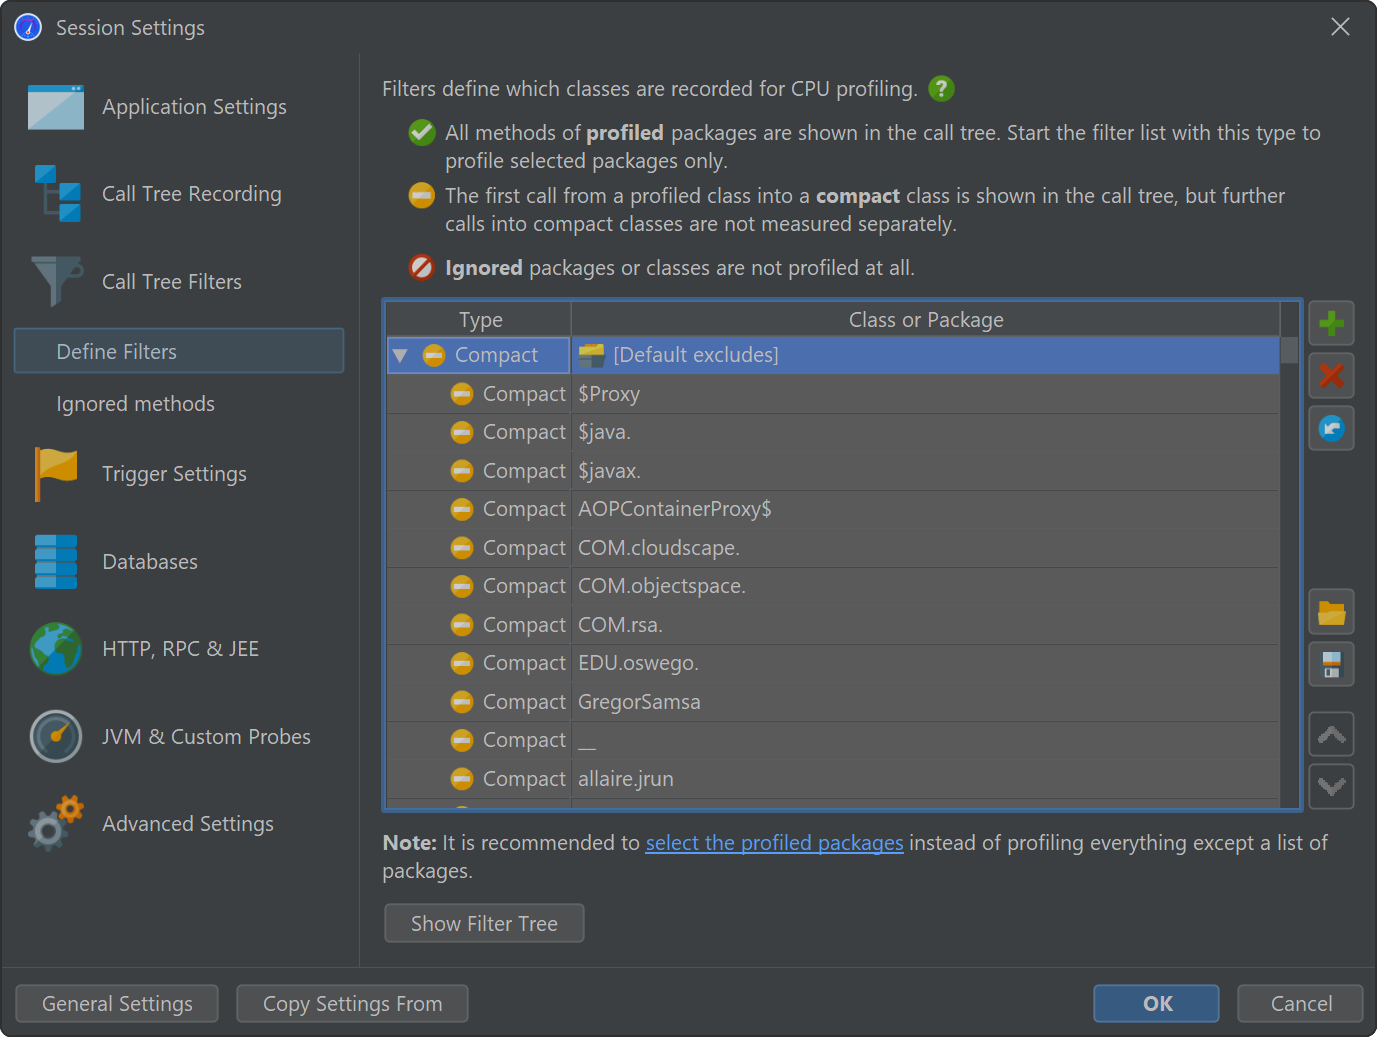The image size is (1377, 1037).
Task: Click 'select the profiled packages' link
Action: pyautogui.click(x=774, y=843)
